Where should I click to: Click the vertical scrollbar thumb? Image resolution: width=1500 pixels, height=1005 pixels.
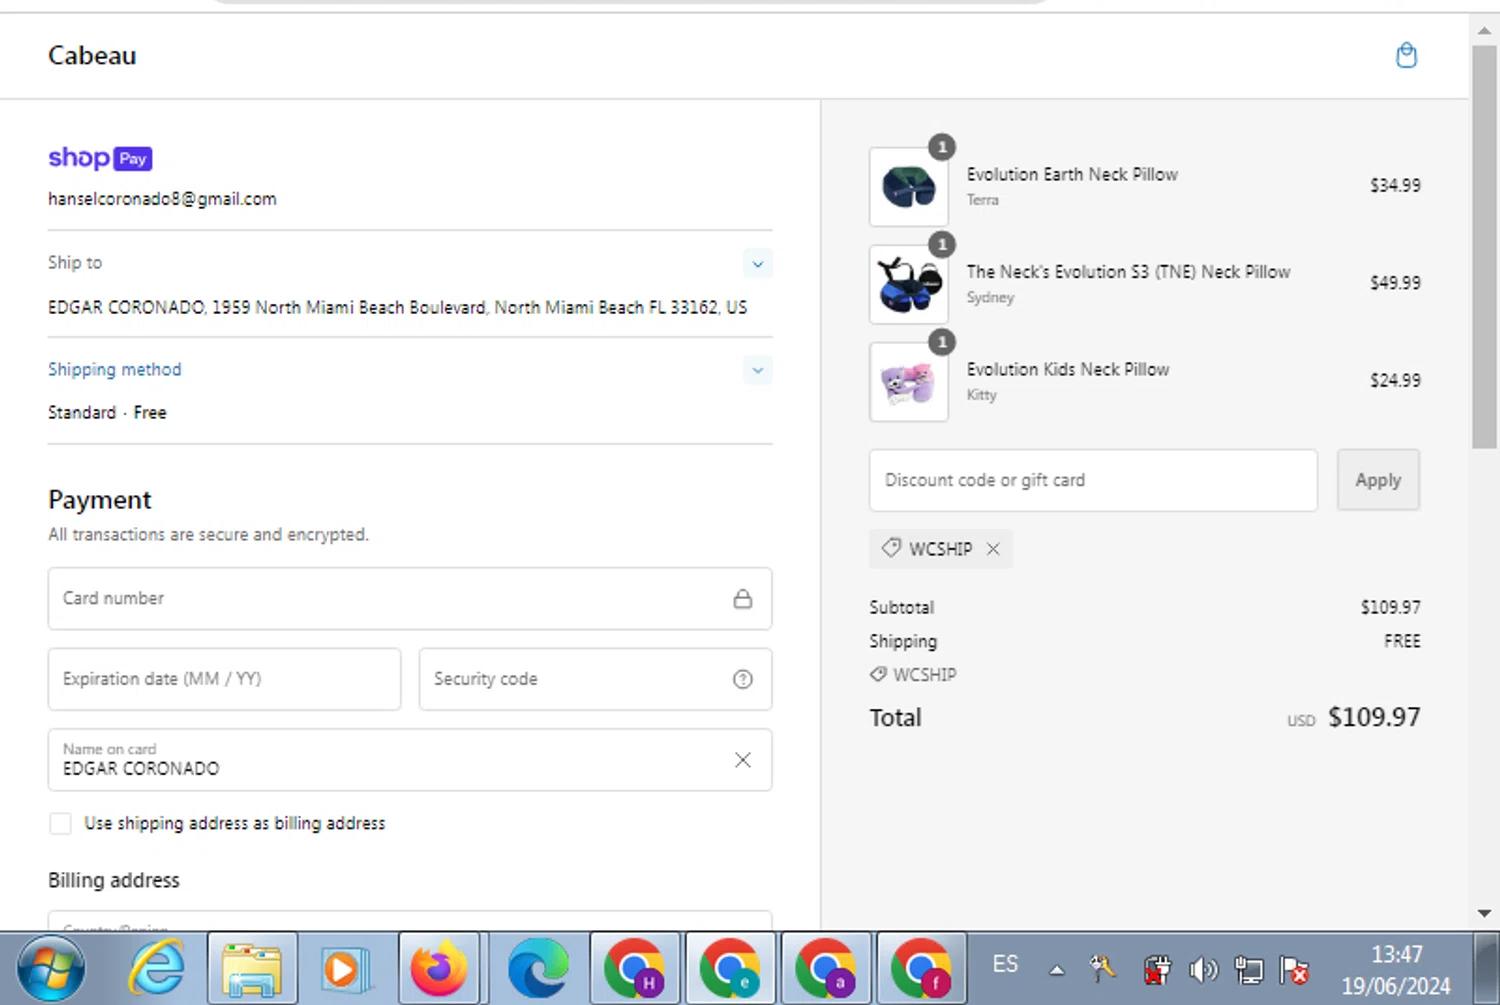coord(1484,246)
